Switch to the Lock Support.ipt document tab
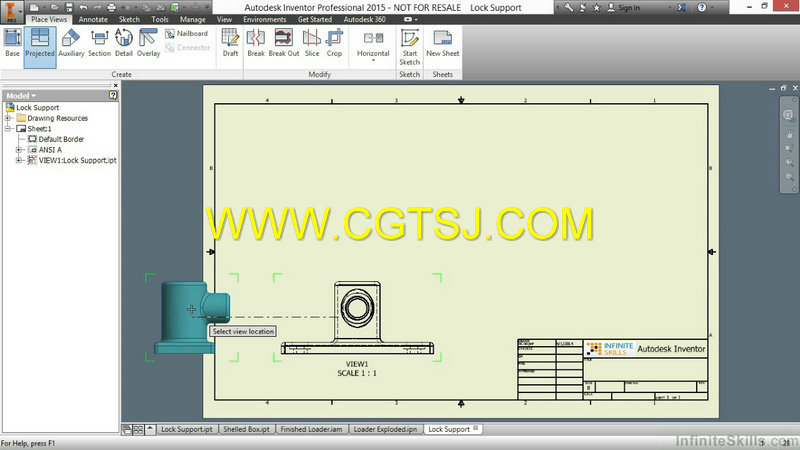This screenshot has width=800, height=450. coord(187,430)
